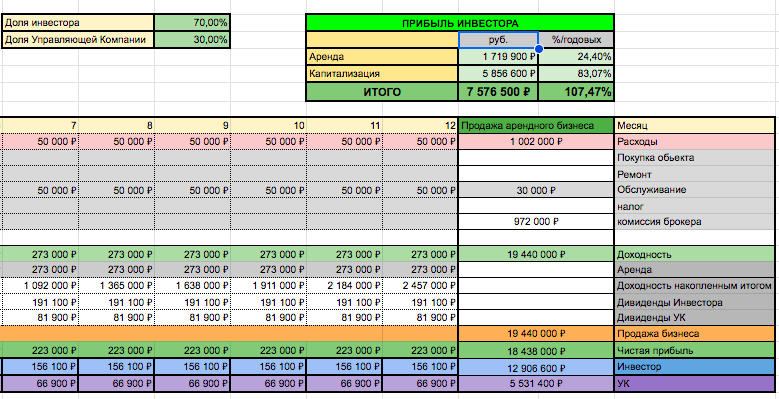Select the 'руб.' header cell

498,40
